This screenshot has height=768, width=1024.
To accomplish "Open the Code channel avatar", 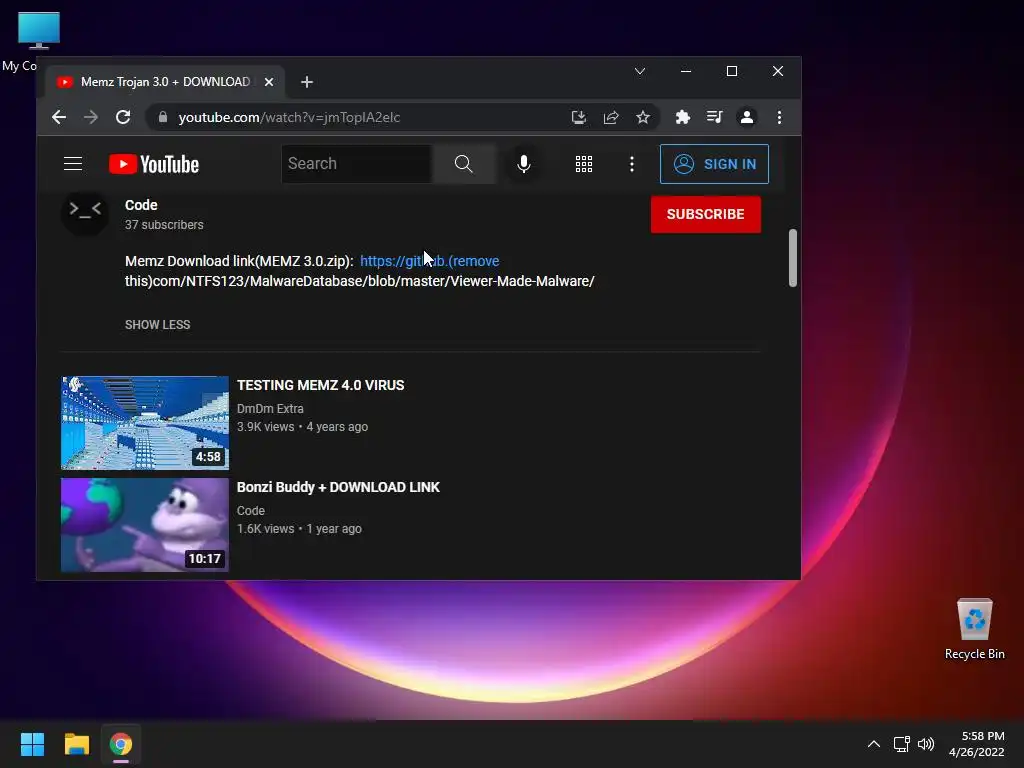I will (x=85, y=212).
